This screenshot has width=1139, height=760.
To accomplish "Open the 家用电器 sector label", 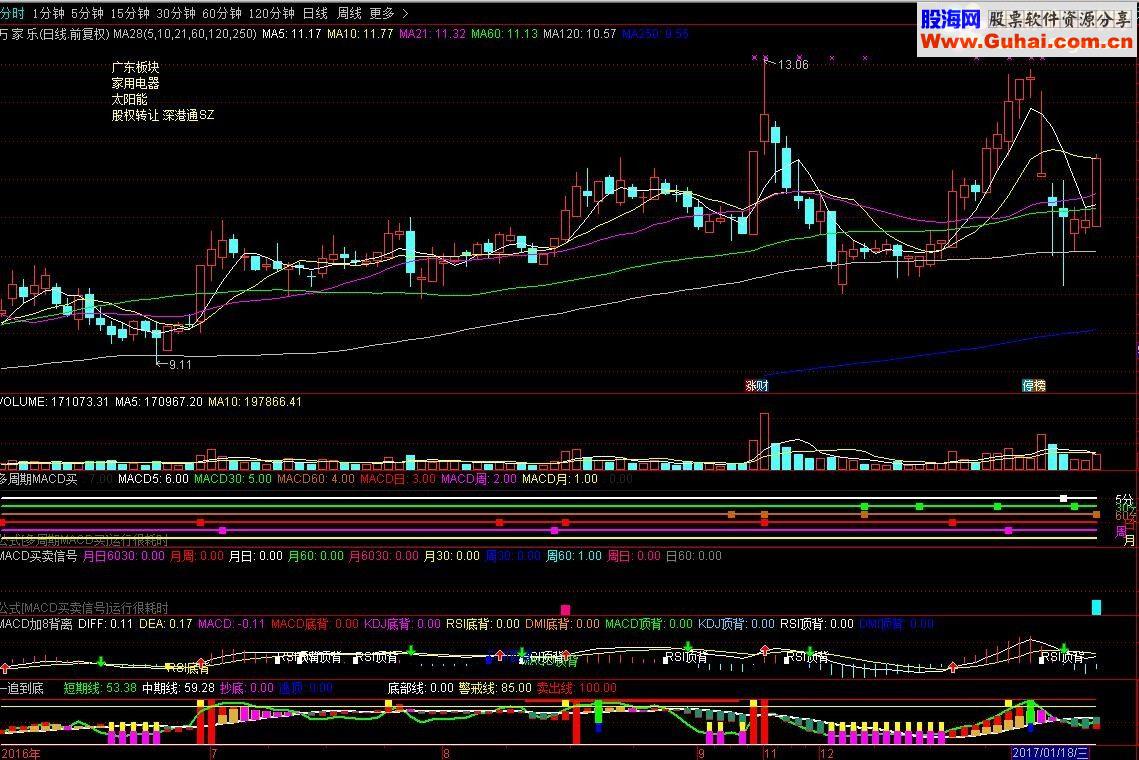I will click(135, 83).
